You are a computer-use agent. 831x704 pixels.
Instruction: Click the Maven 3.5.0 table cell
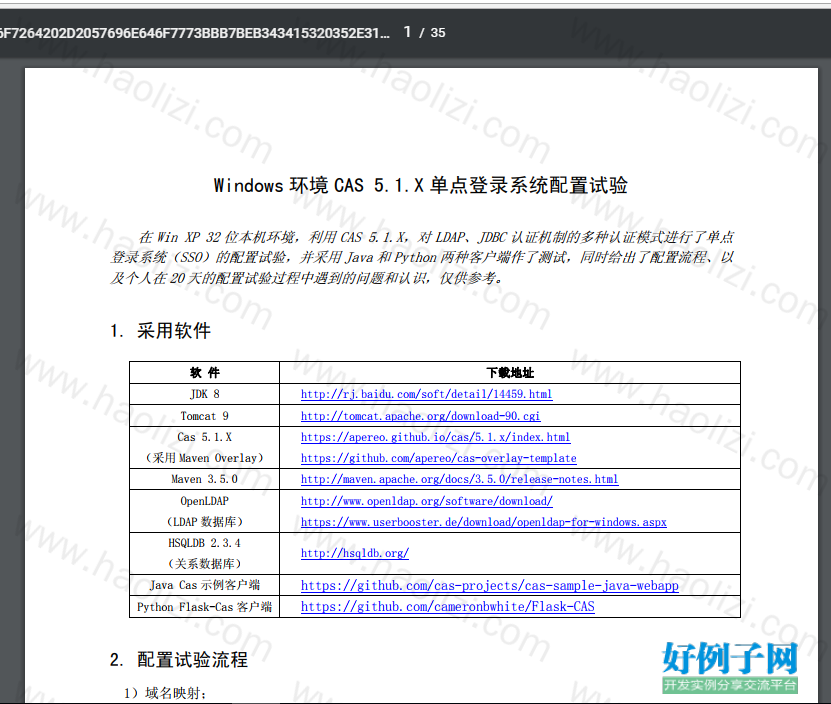click(205, 479)
